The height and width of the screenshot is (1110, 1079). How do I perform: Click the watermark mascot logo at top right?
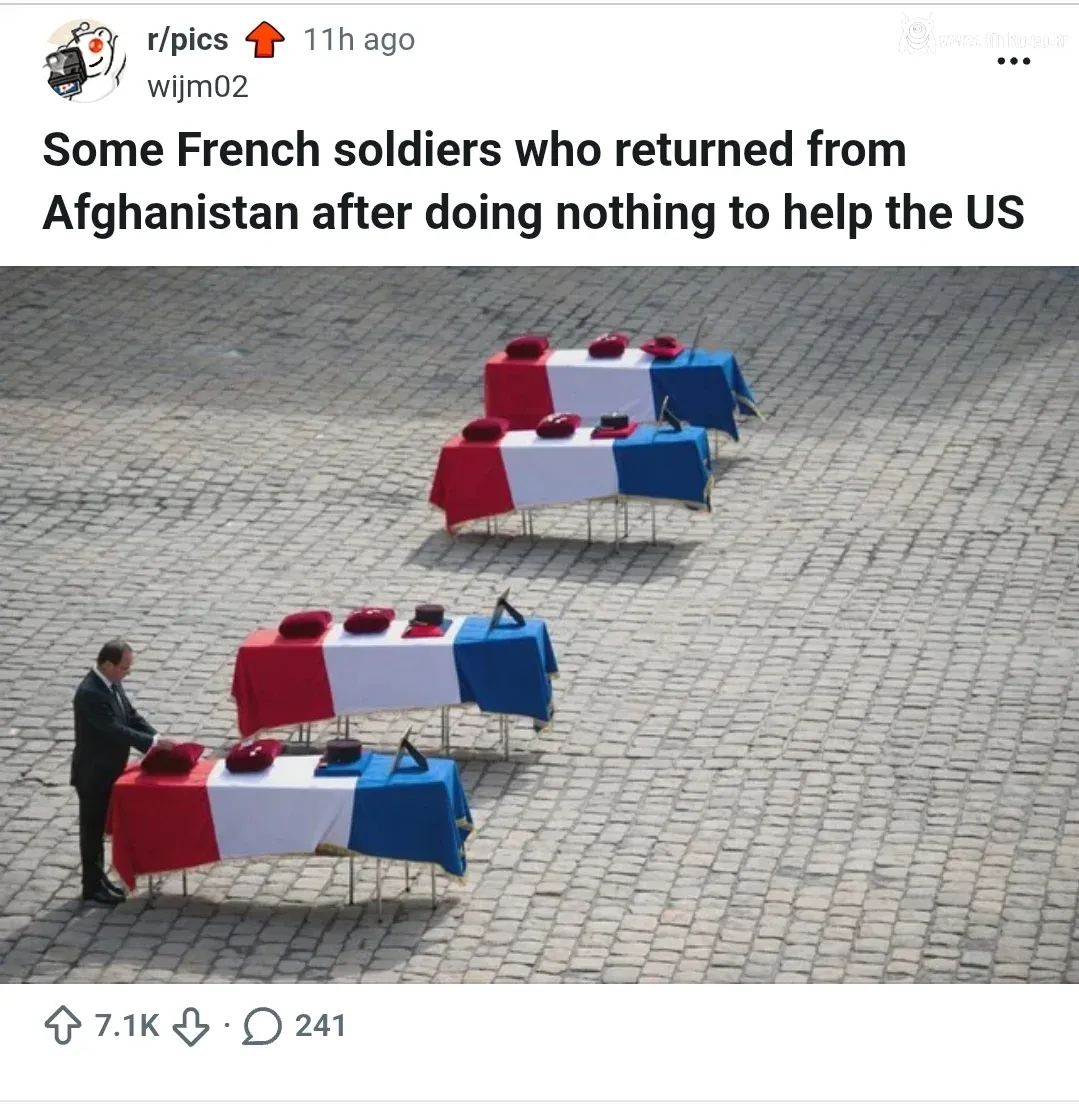pyautogui.click(x=917, y=34)
